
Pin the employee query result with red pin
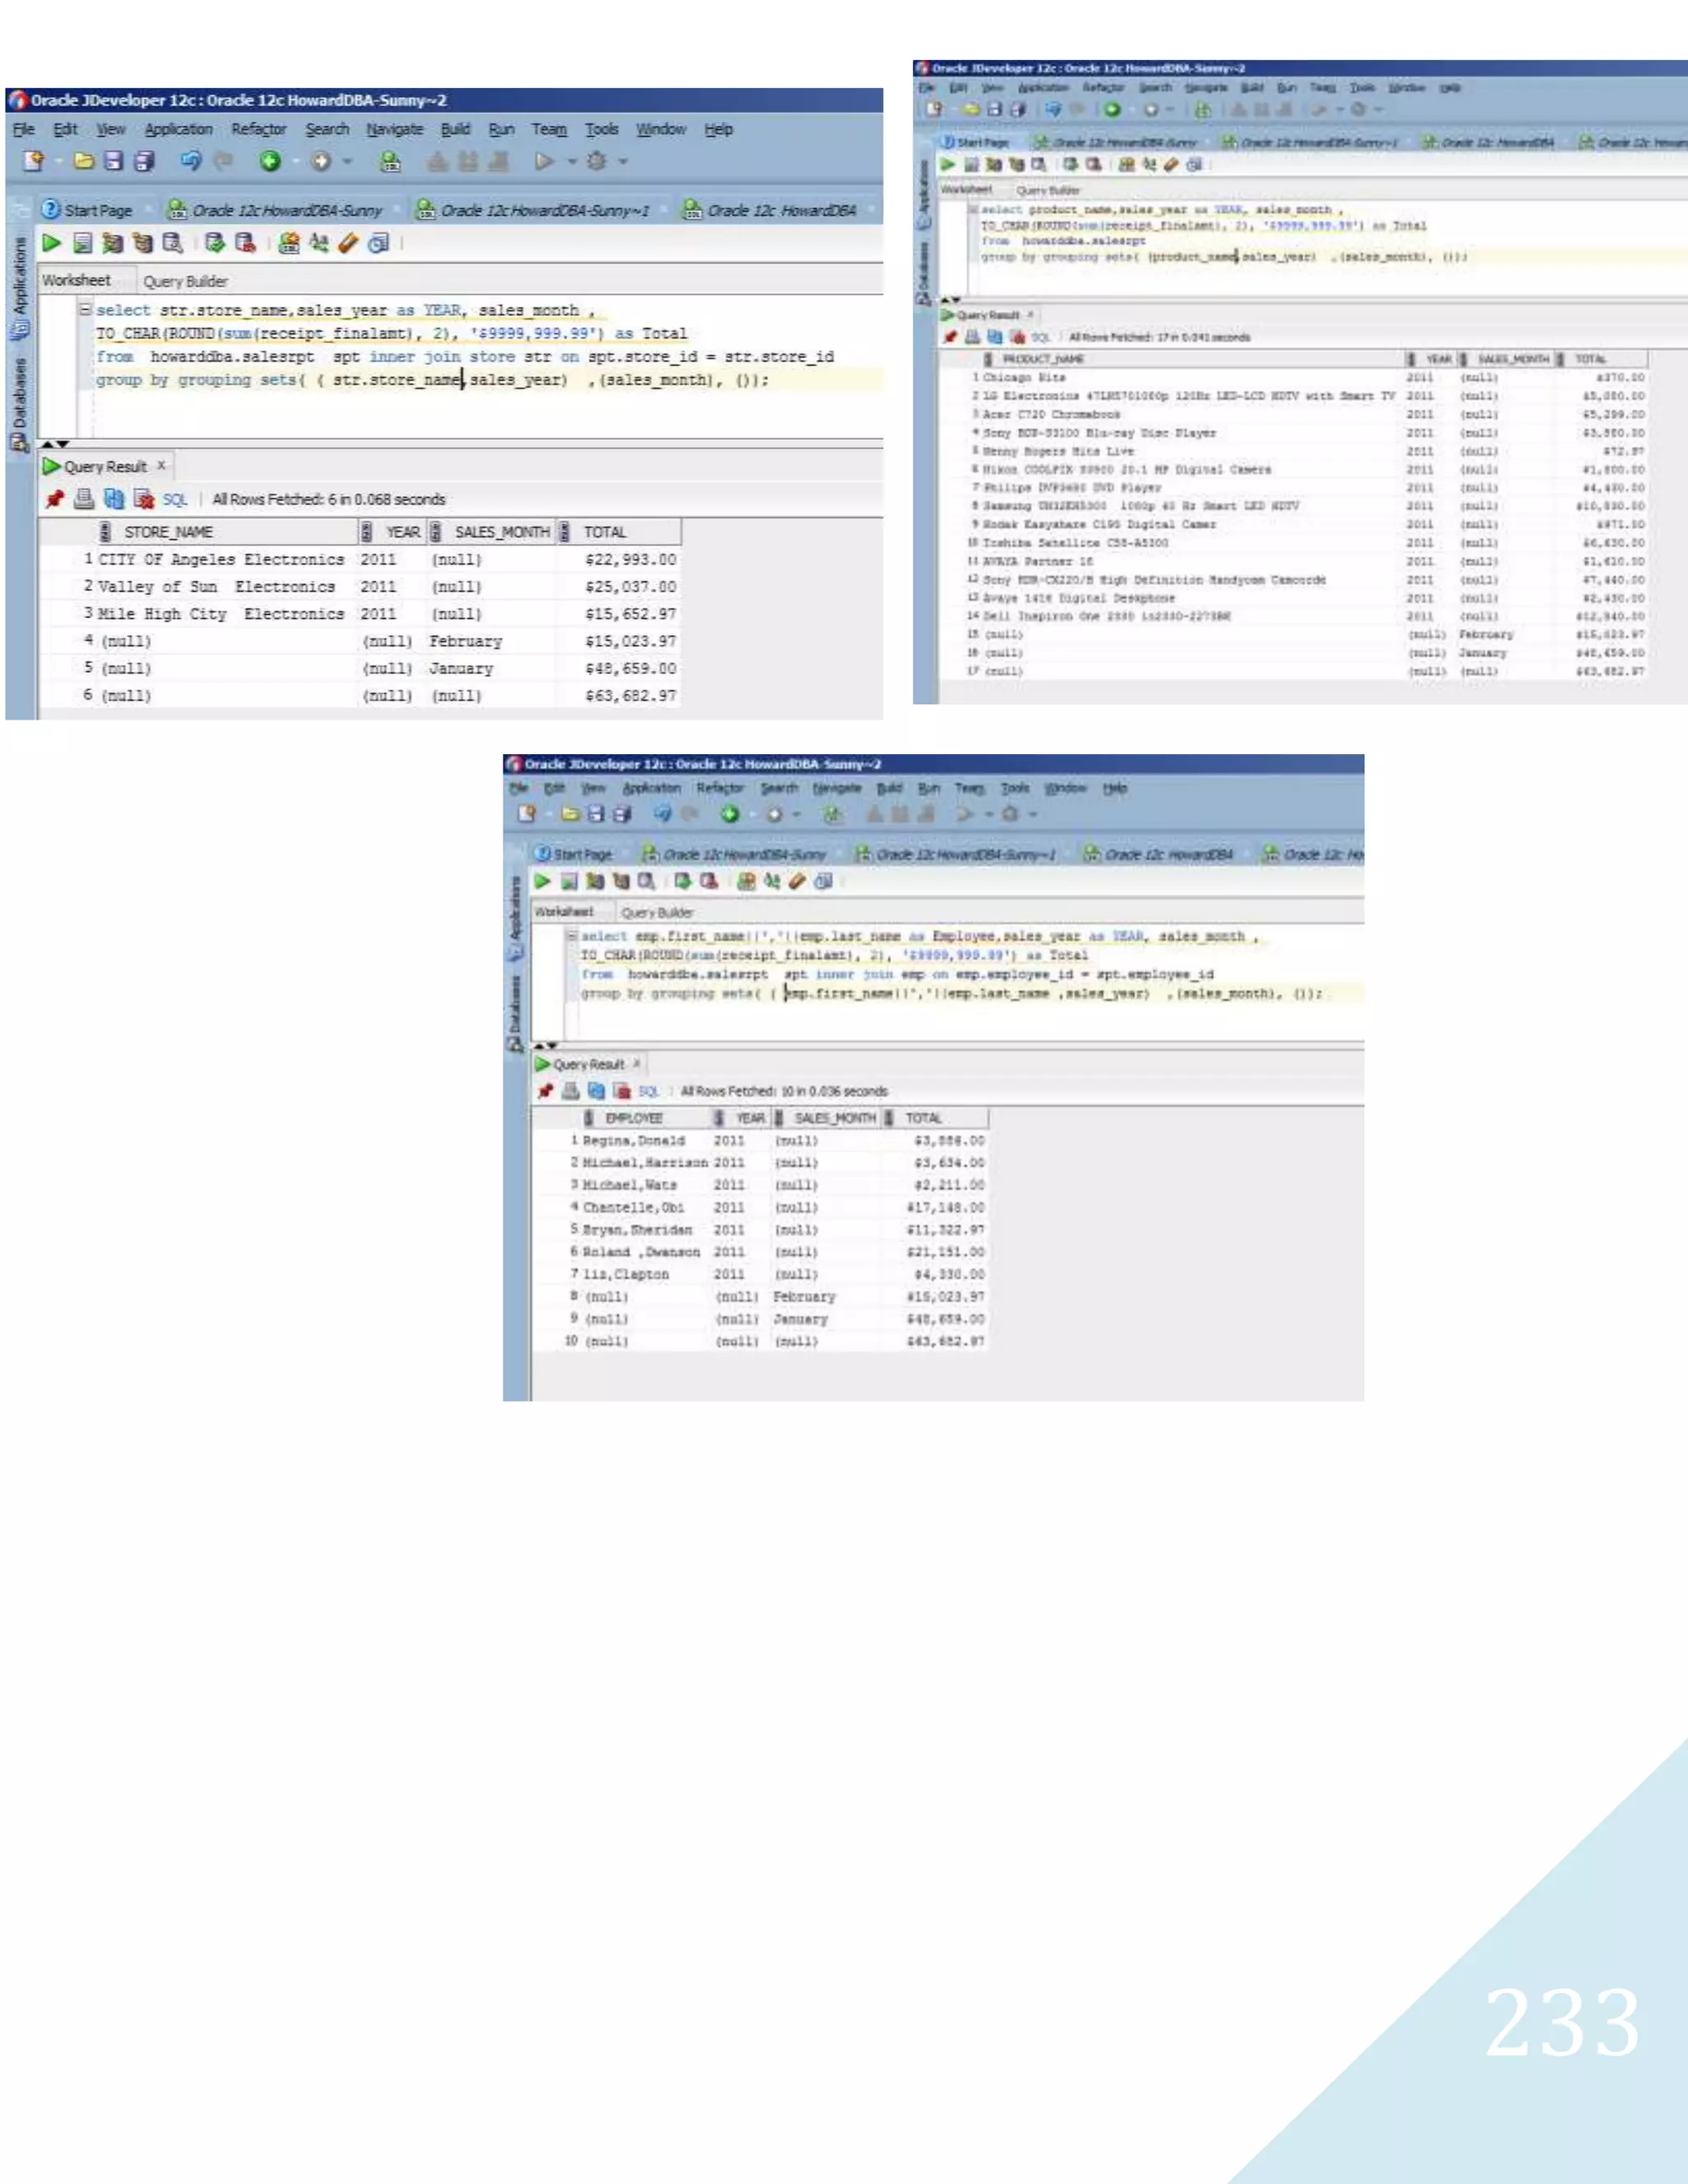(x=545, y=1091)
